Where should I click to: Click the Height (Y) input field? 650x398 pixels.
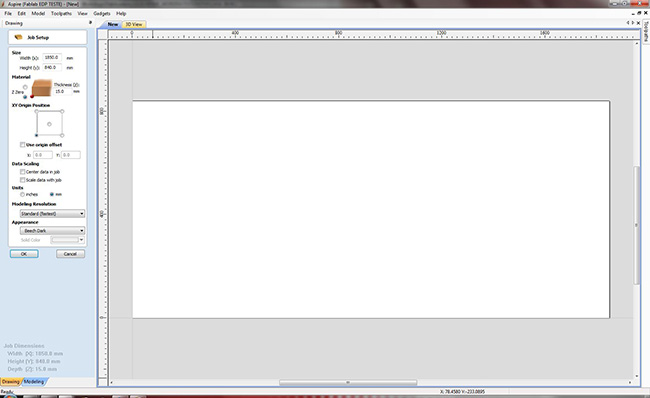(x=52, y=67)
